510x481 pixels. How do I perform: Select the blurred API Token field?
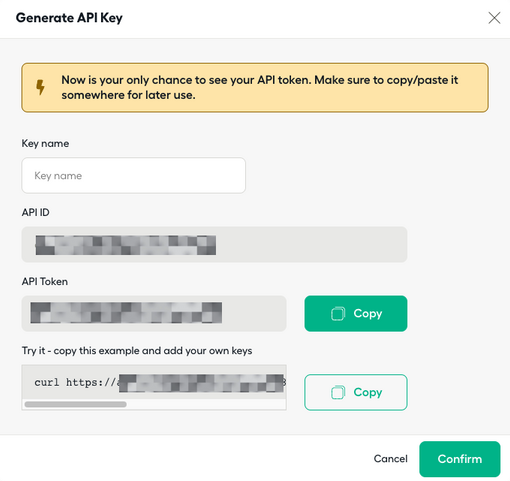(154, 314)
